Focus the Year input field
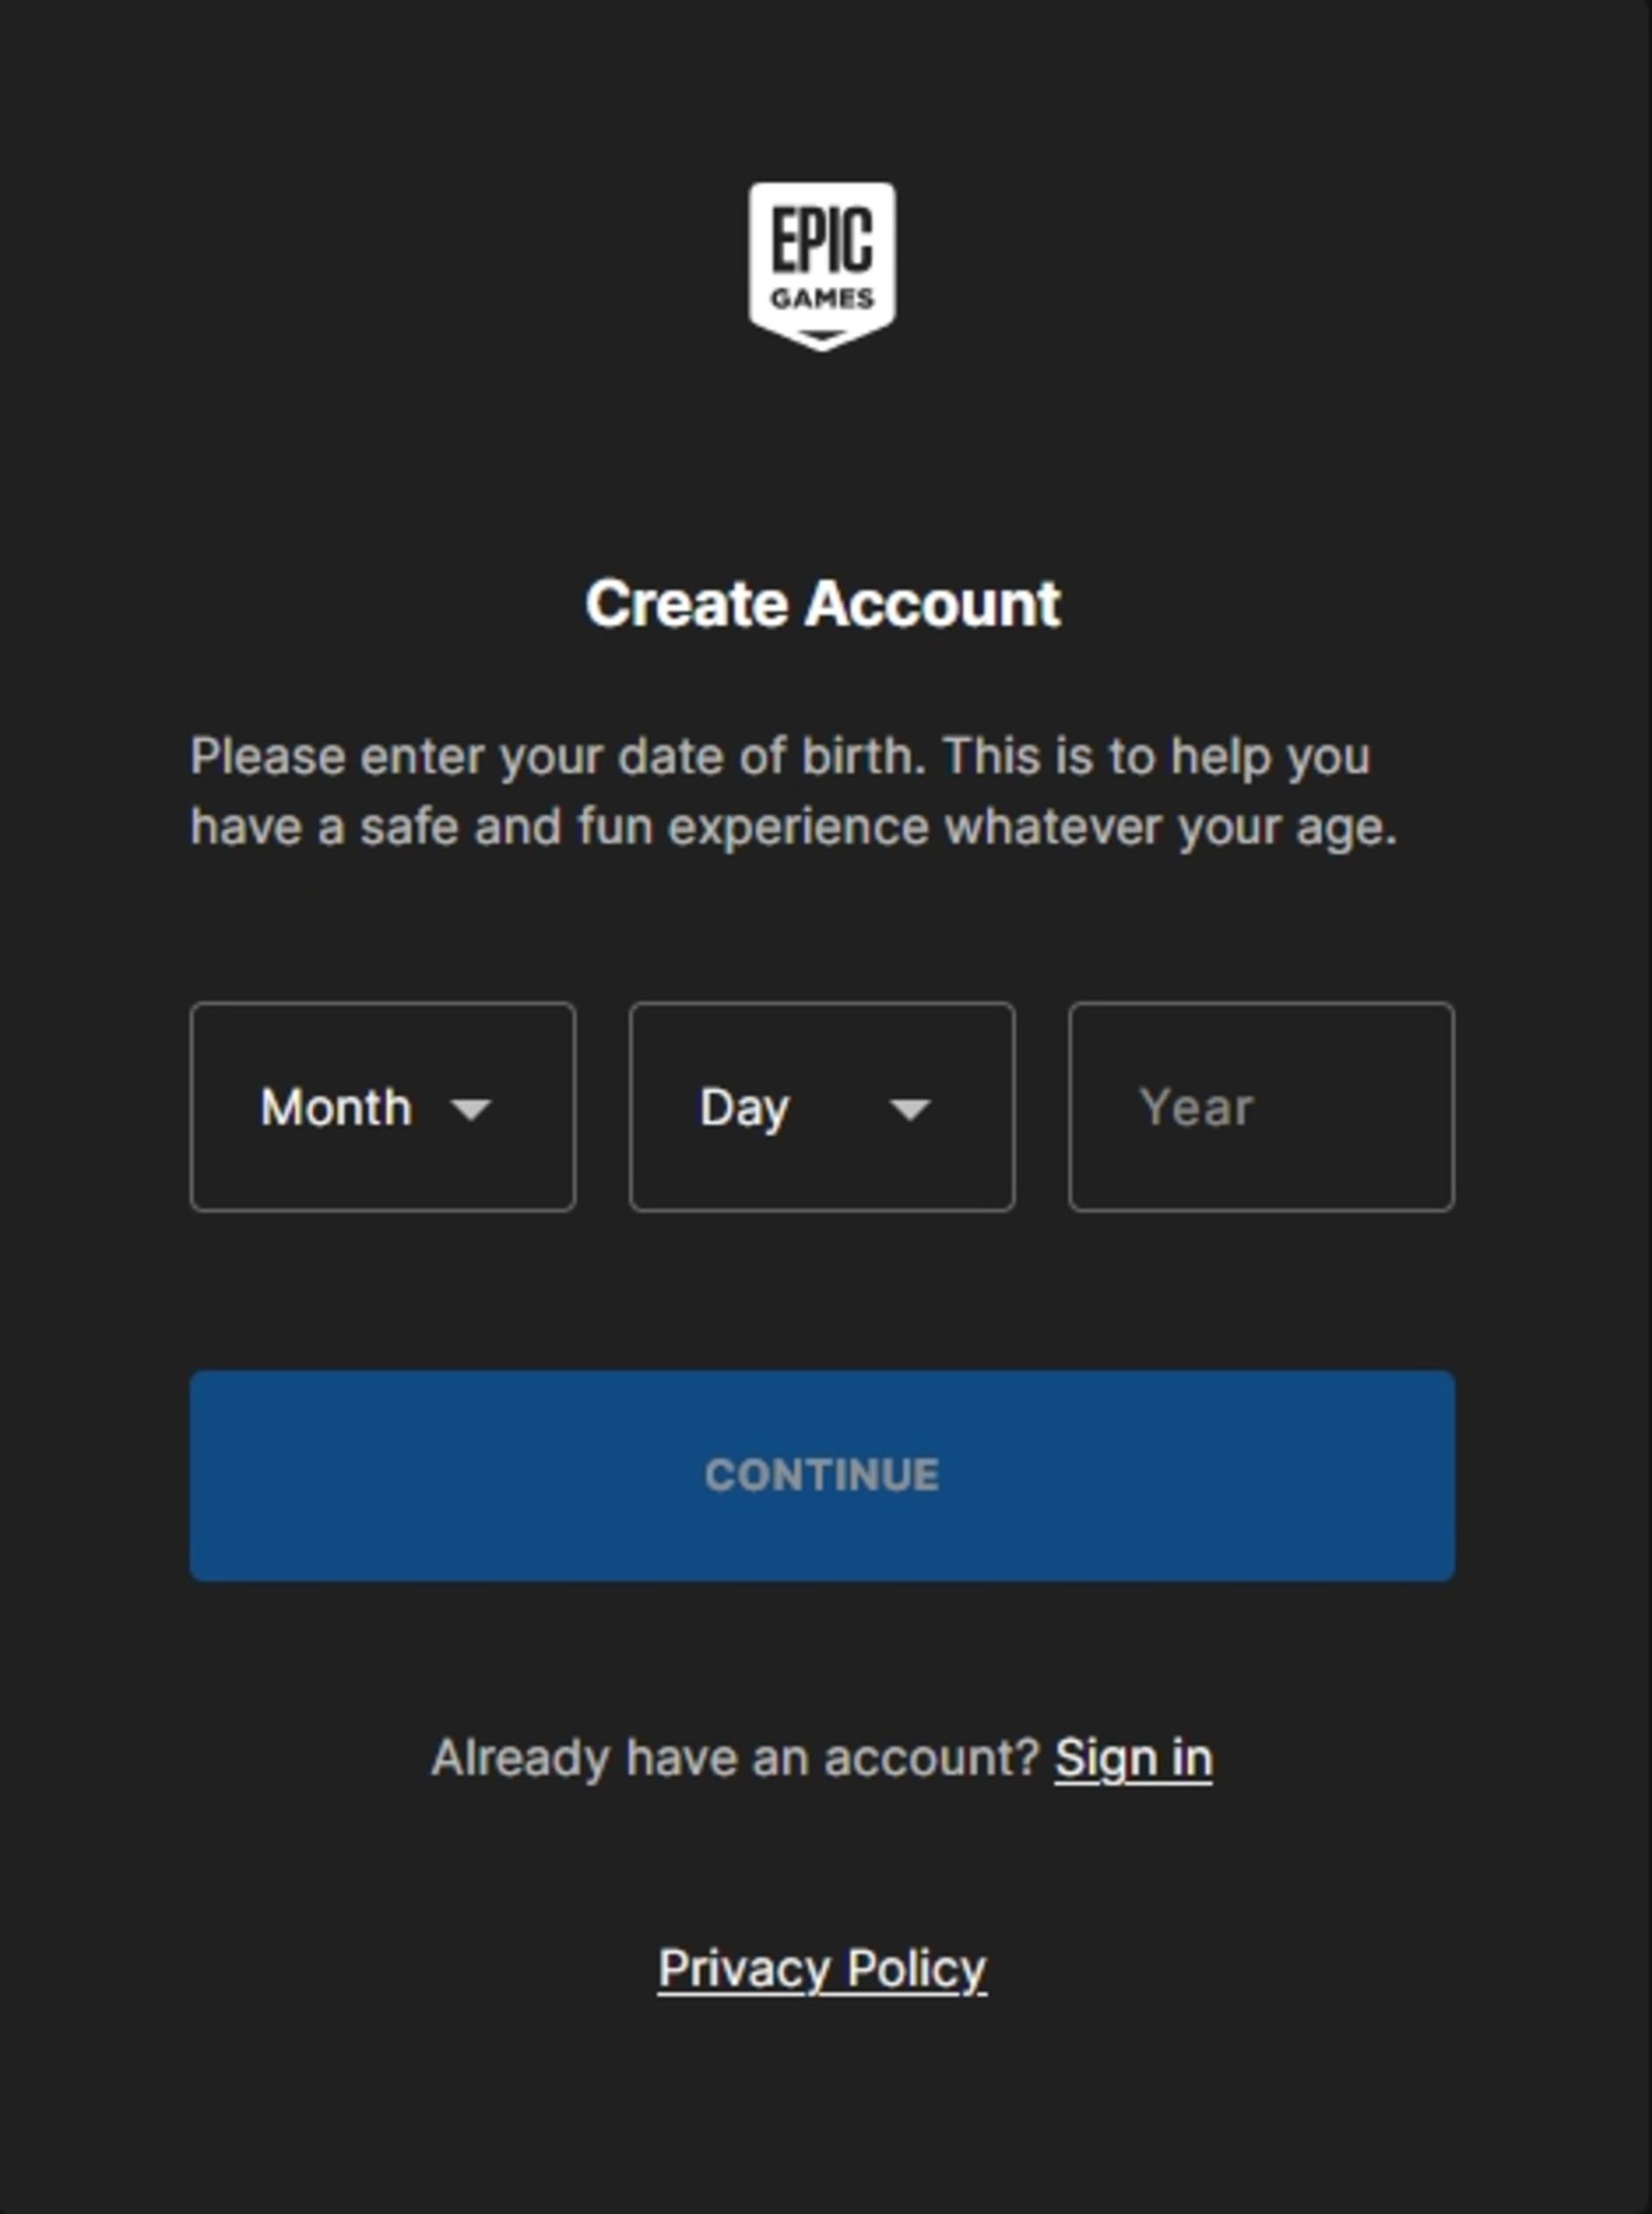 click(1261, 1107)
